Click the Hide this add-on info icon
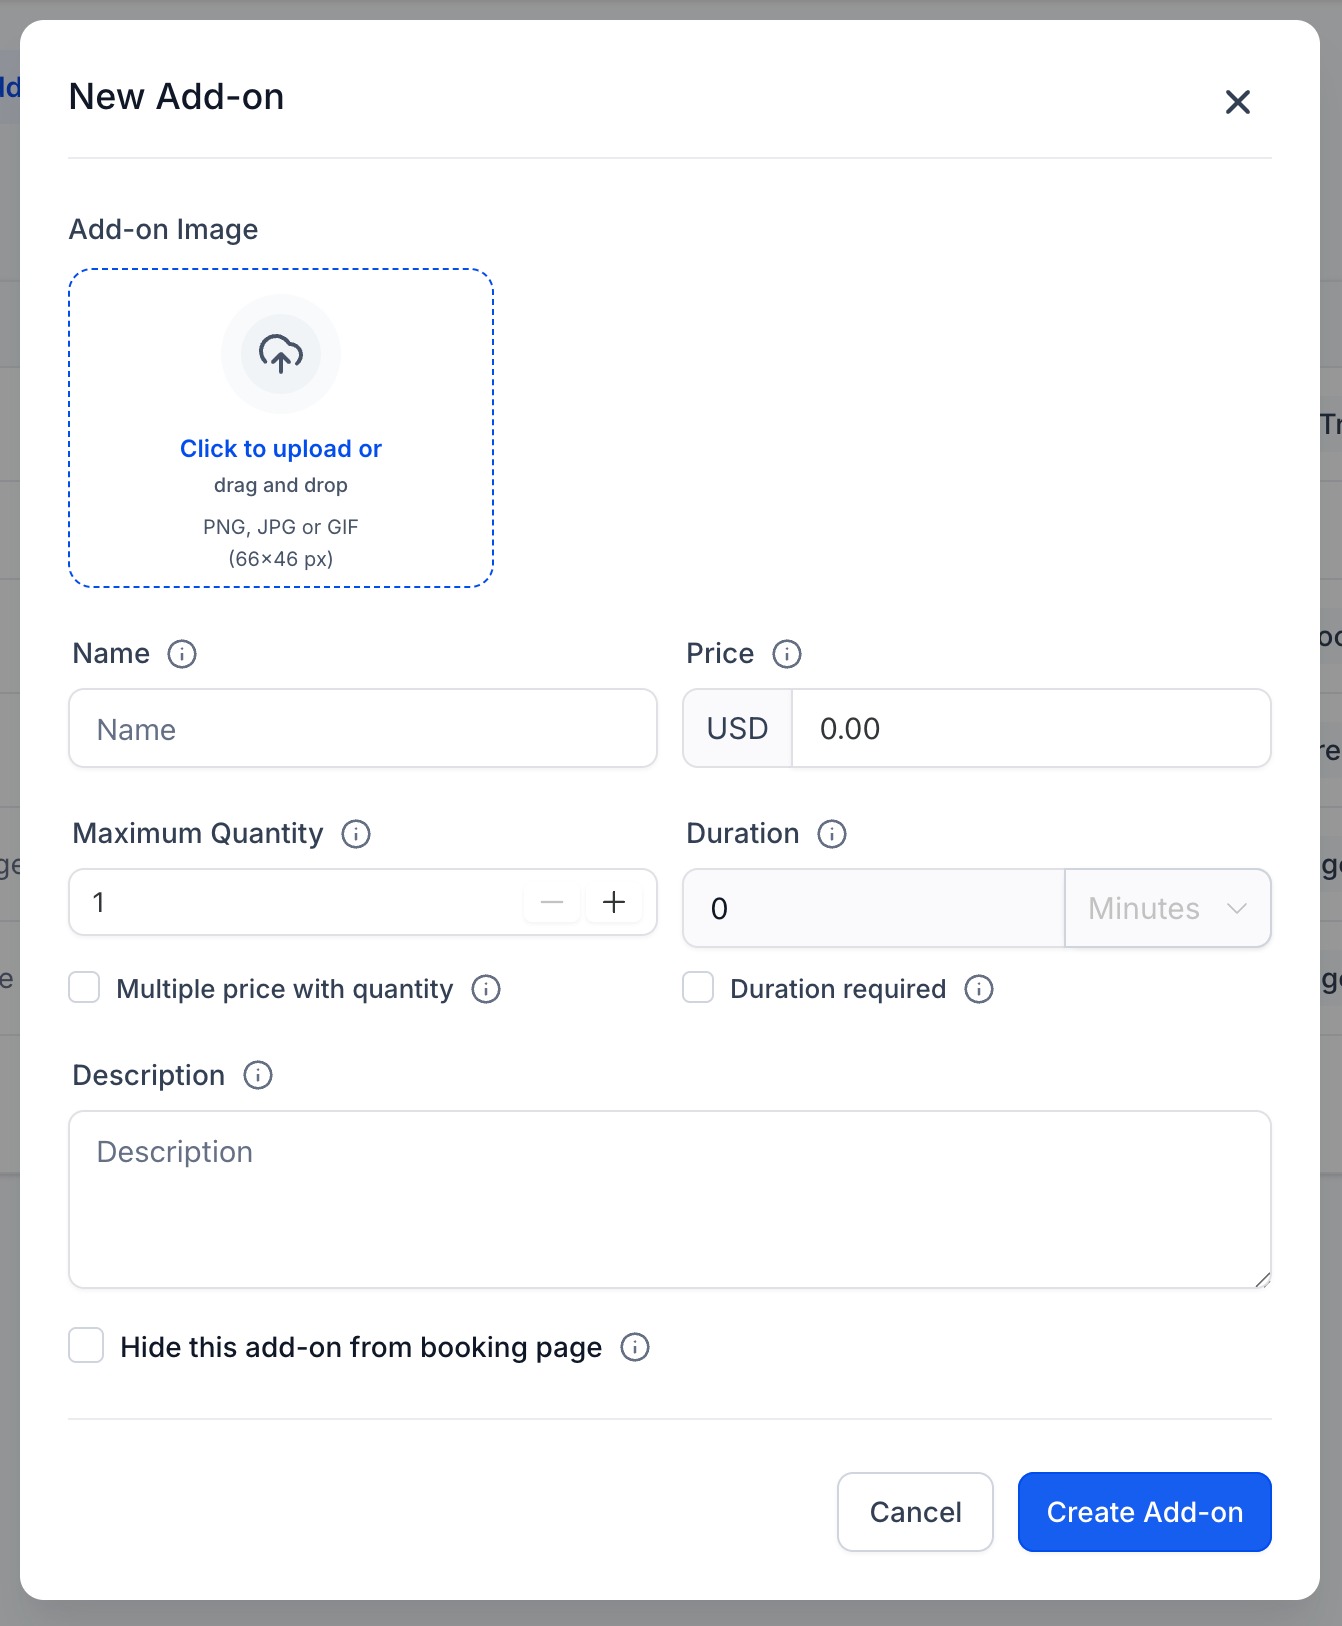 (635, 1347)
